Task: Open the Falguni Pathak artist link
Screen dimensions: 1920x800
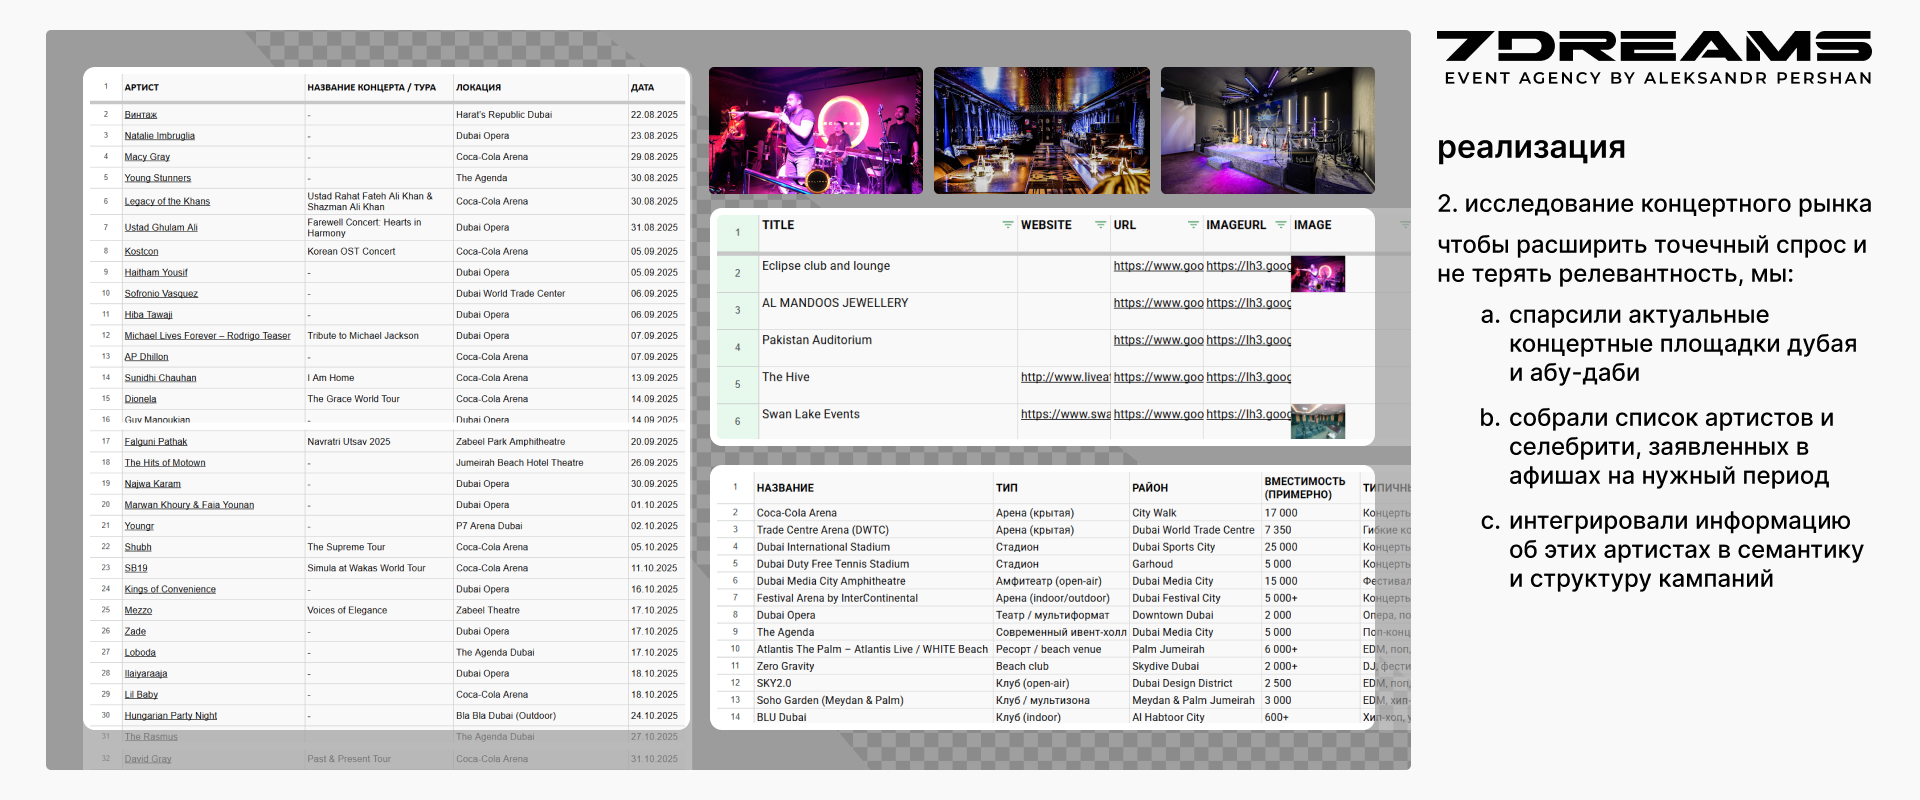Action: (x=156, y=442)
